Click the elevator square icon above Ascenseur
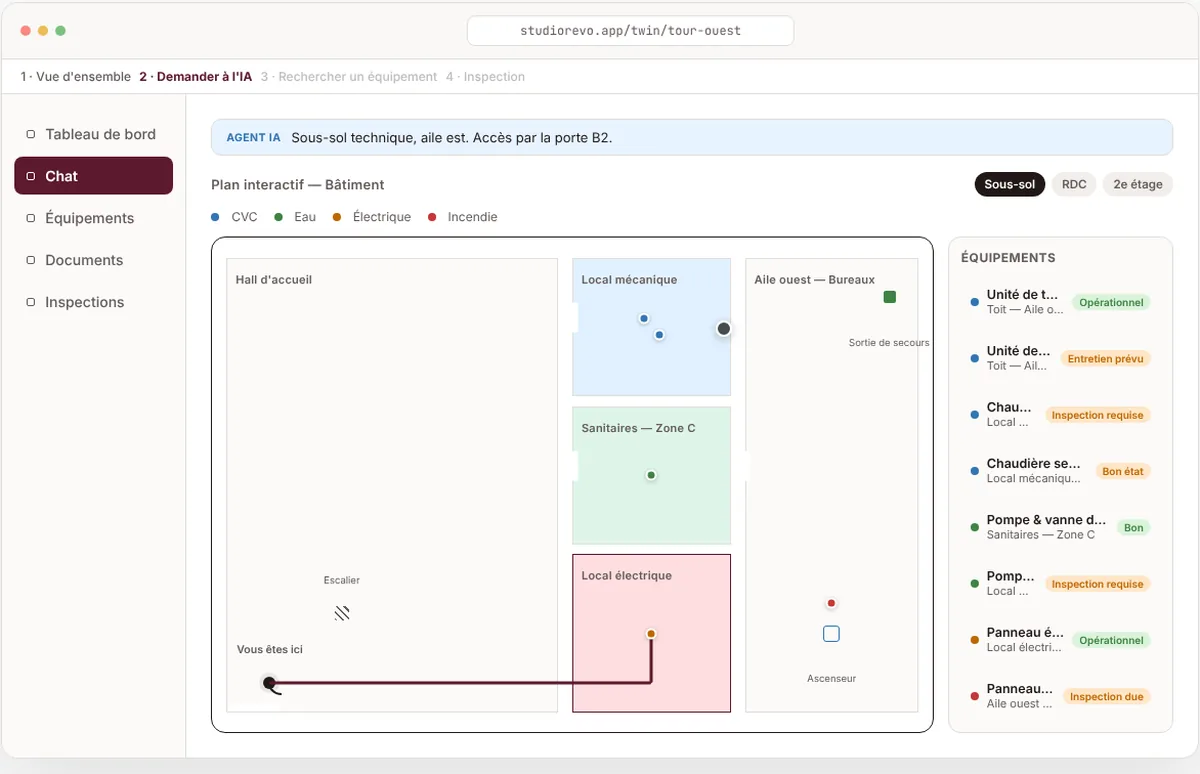 click(831, 634)
